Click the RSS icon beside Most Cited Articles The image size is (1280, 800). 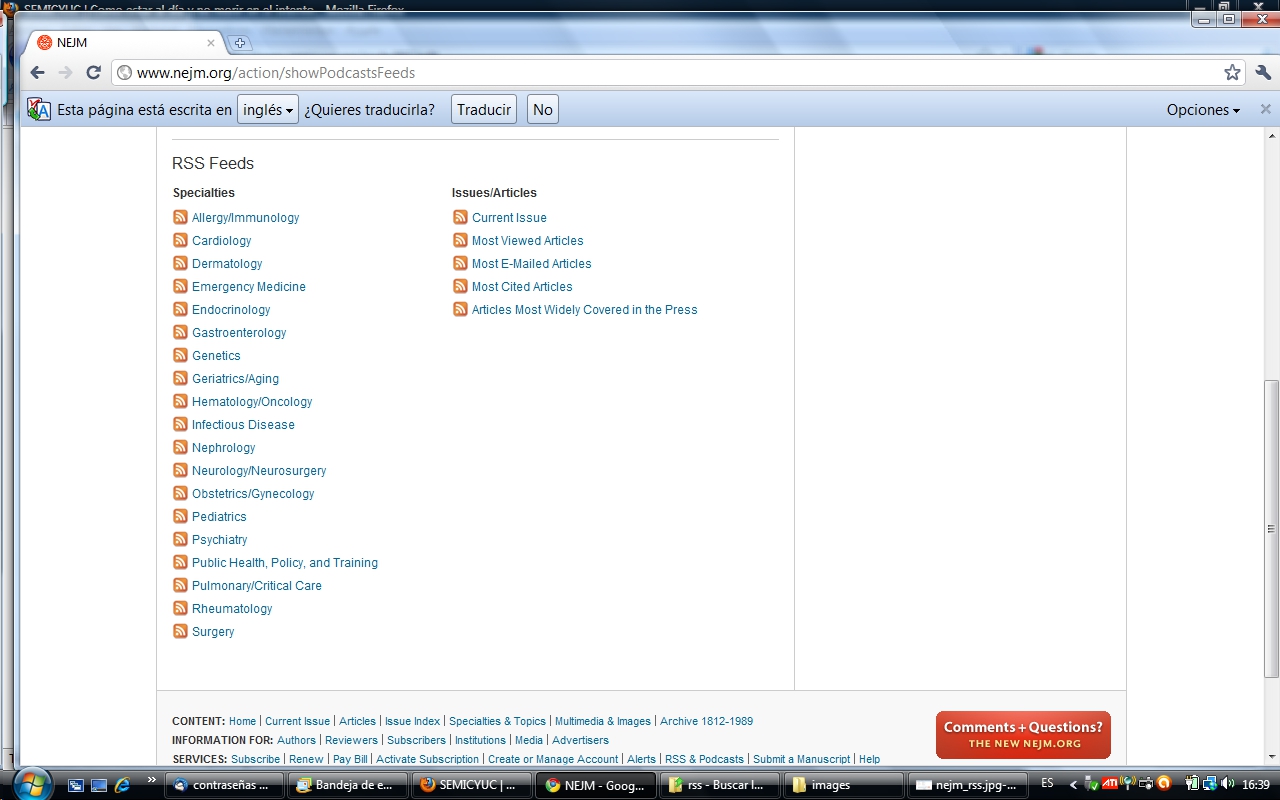460,286
